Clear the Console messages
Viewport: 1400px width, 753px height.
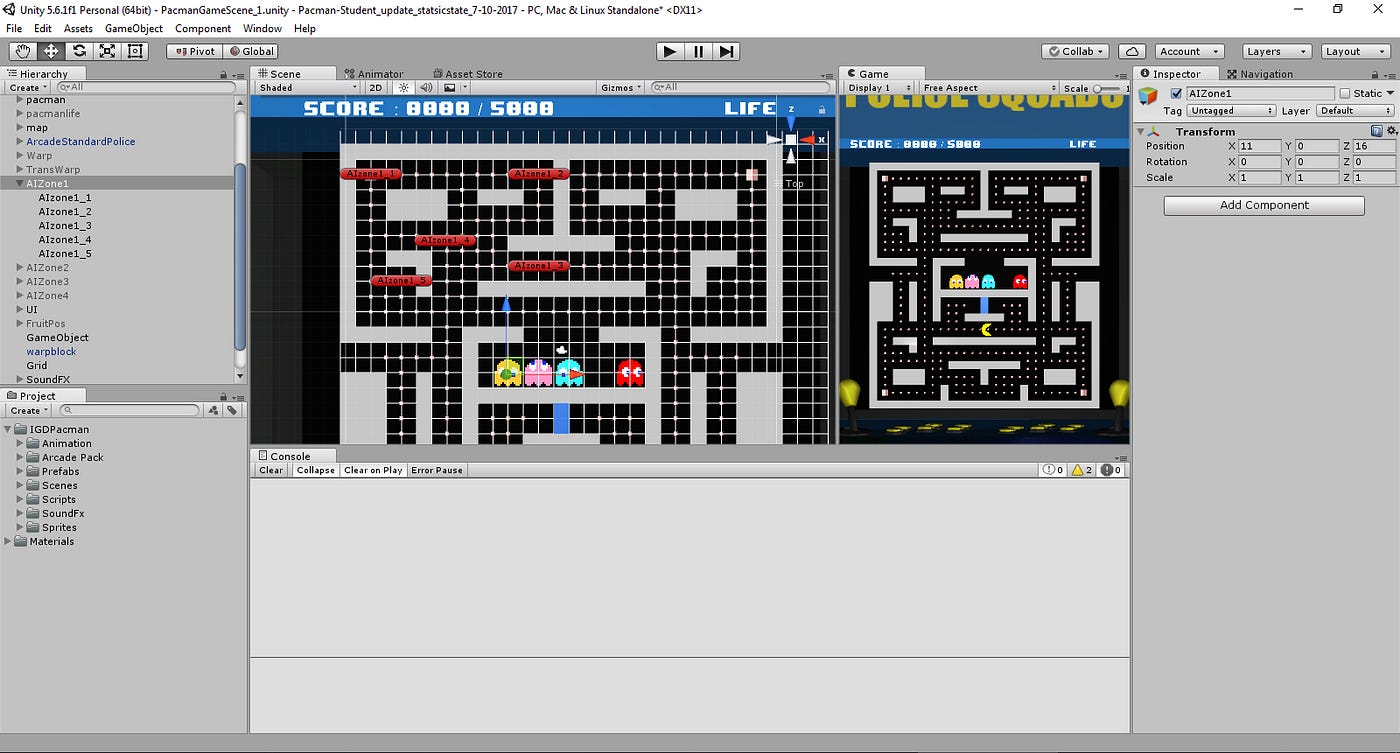pyautogui.click(x=269, y=470)
